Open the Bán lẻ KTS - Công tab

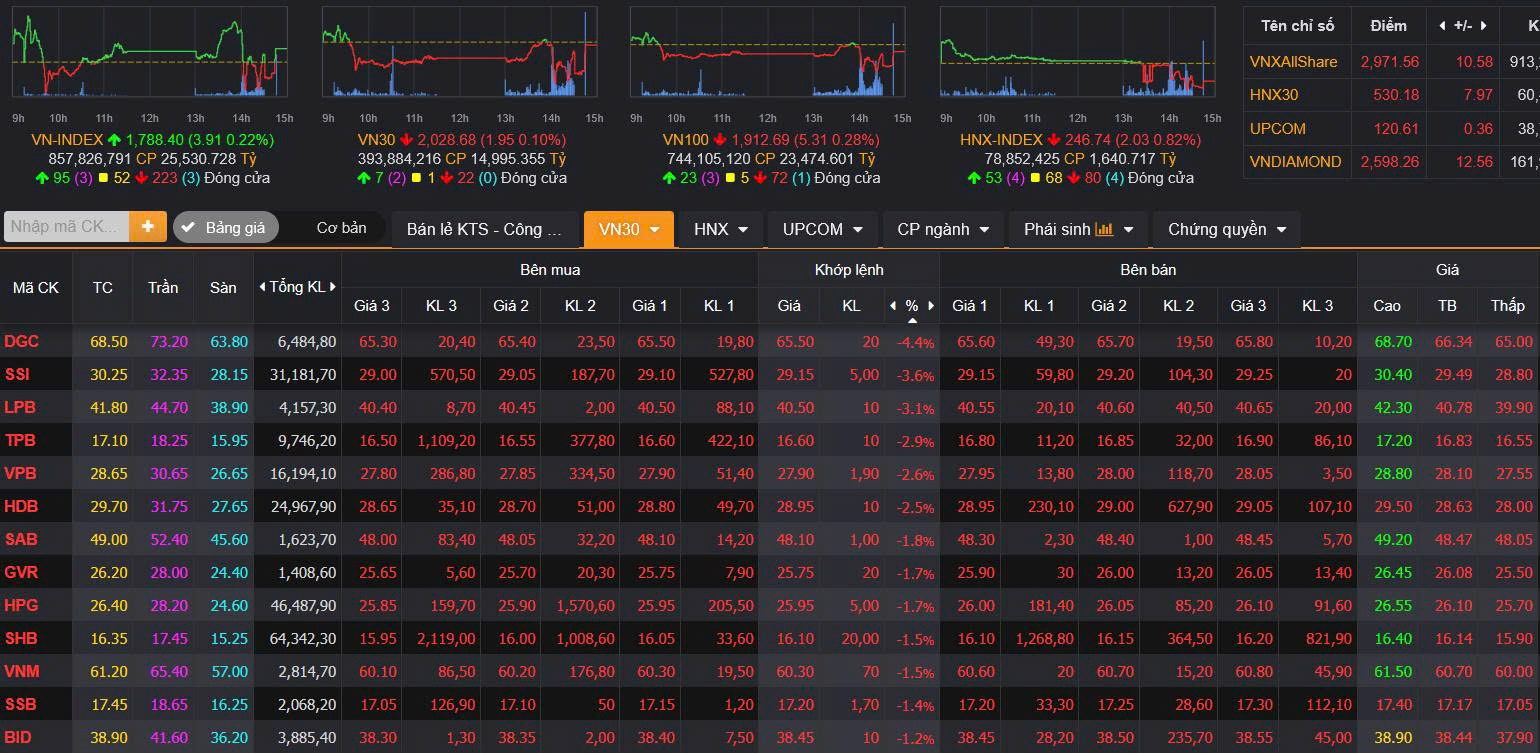(x=485, y=229)
